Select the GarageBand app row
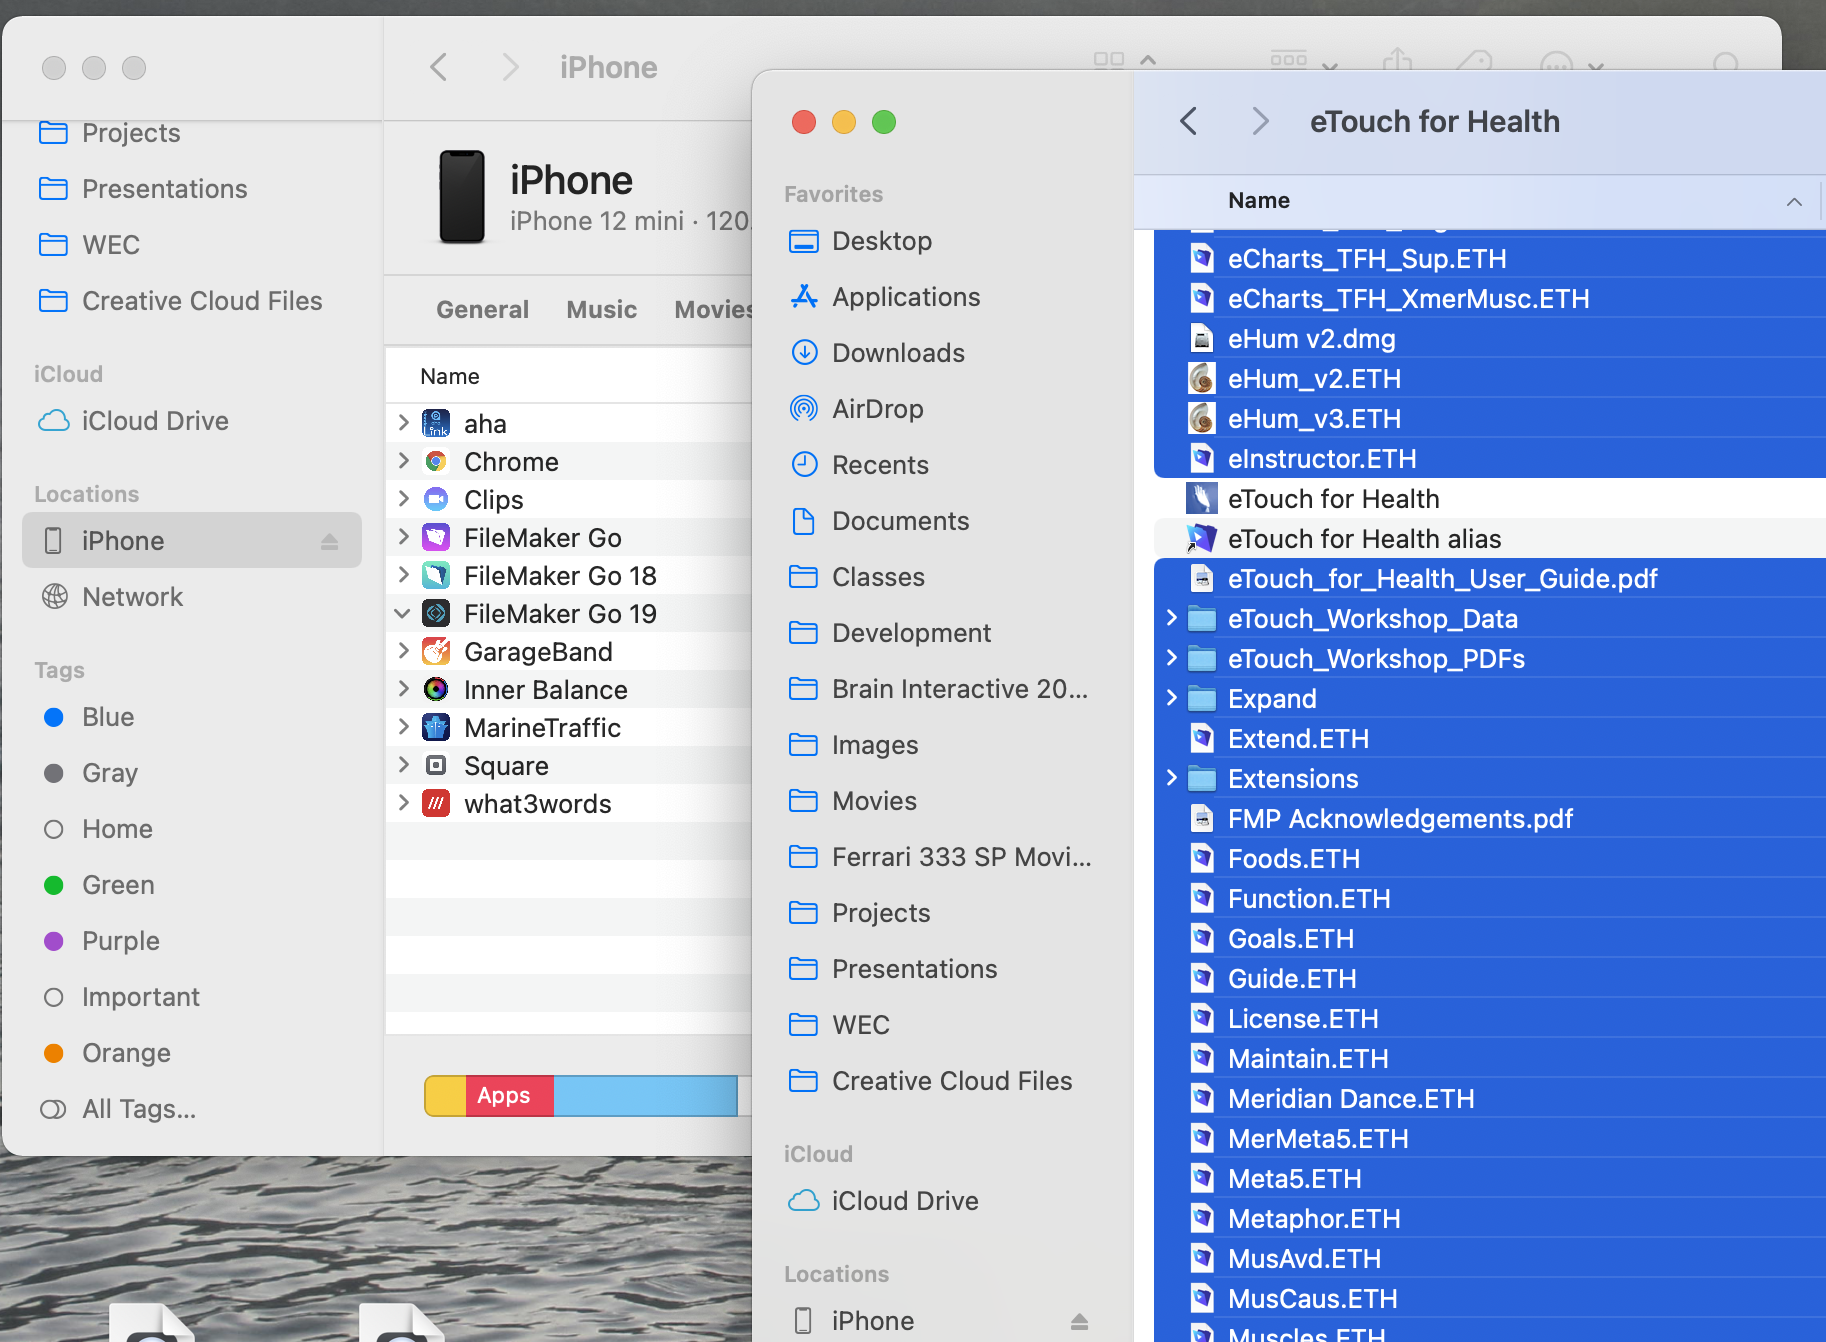 tap(568, 652)
